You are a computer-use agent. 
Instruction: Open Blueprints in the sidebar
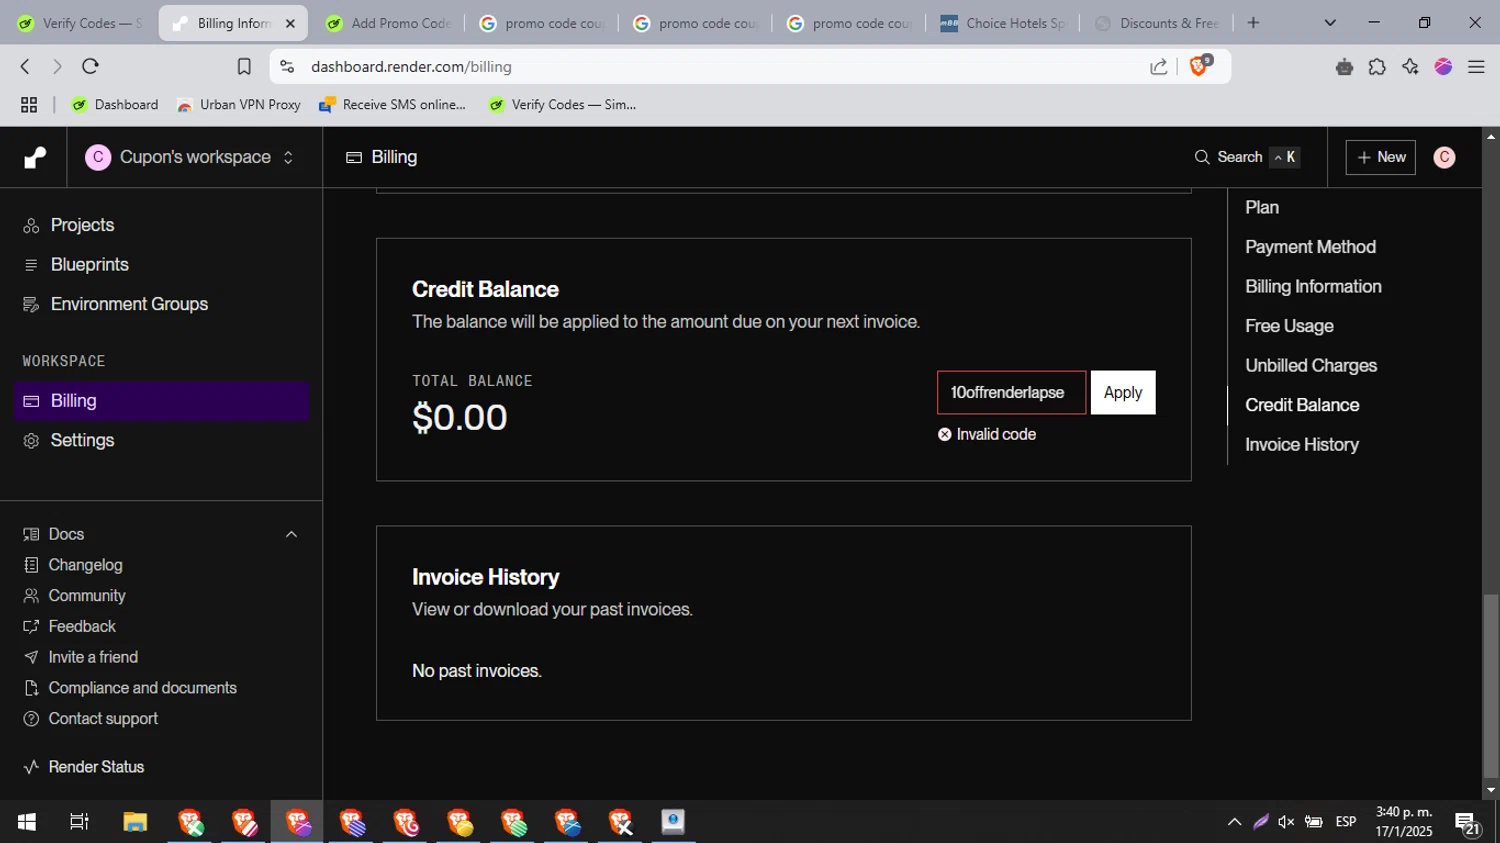tap(89, 265)
